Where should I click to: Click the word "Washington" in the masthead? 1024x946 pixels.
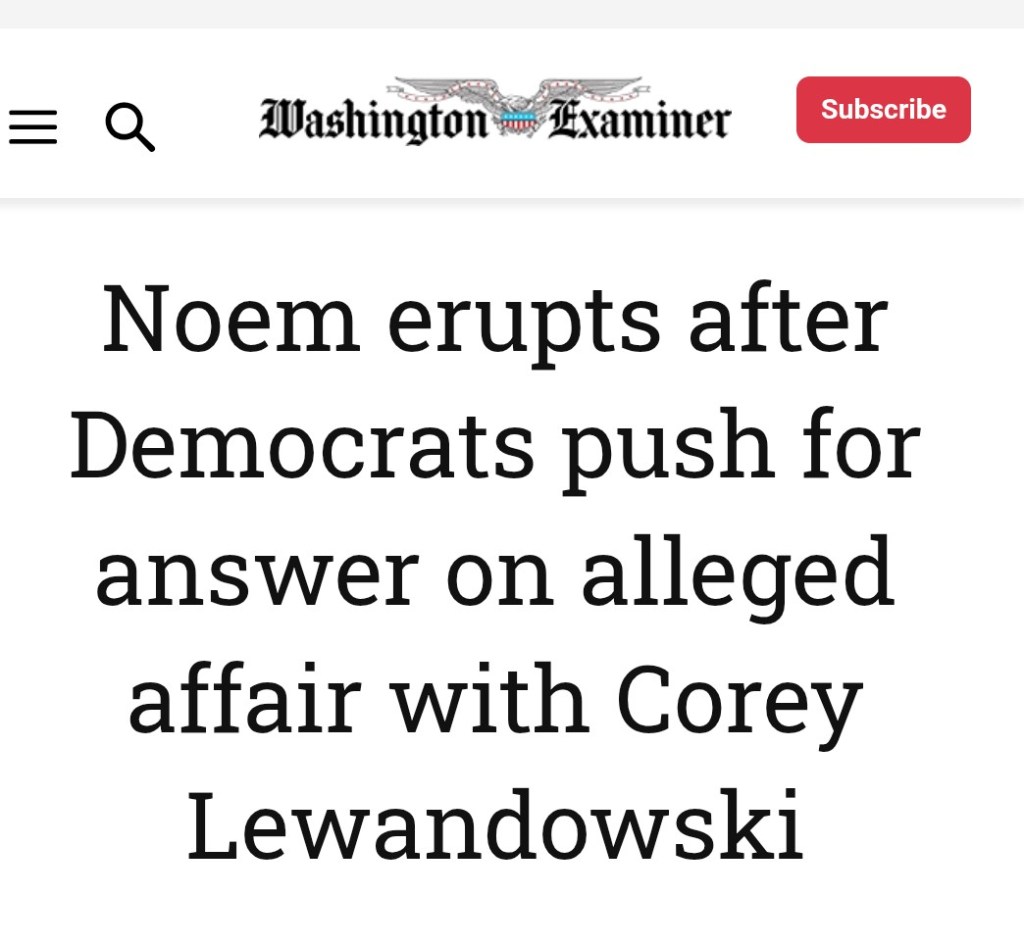point(373,122)
